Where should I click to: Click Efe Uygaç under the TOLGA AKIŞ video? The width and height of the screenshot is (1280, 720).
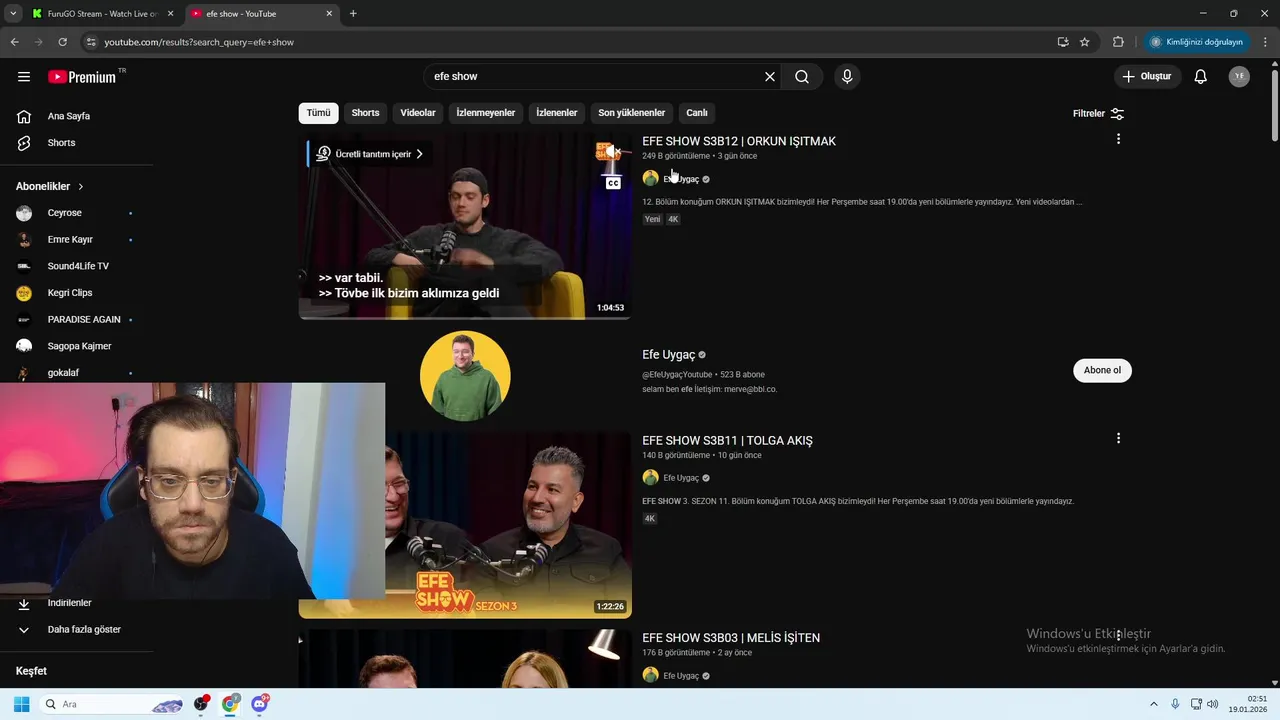[x=681, y=478]
